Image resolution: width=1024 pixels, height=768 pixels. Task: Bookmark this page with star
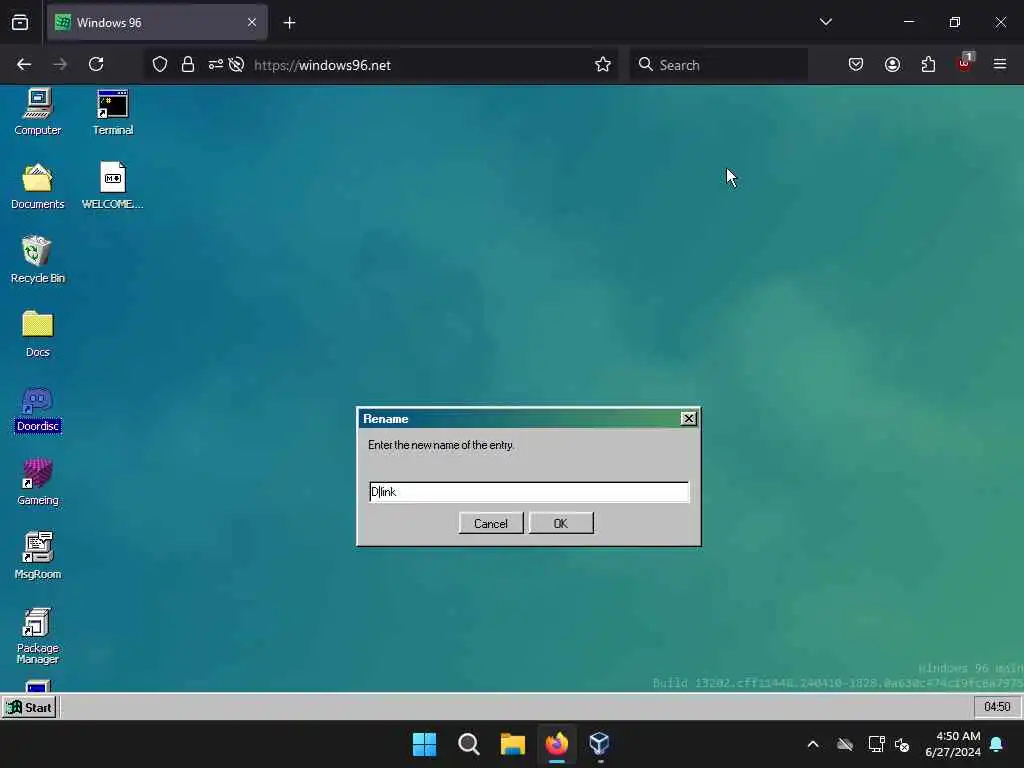(x=603, y=64)
